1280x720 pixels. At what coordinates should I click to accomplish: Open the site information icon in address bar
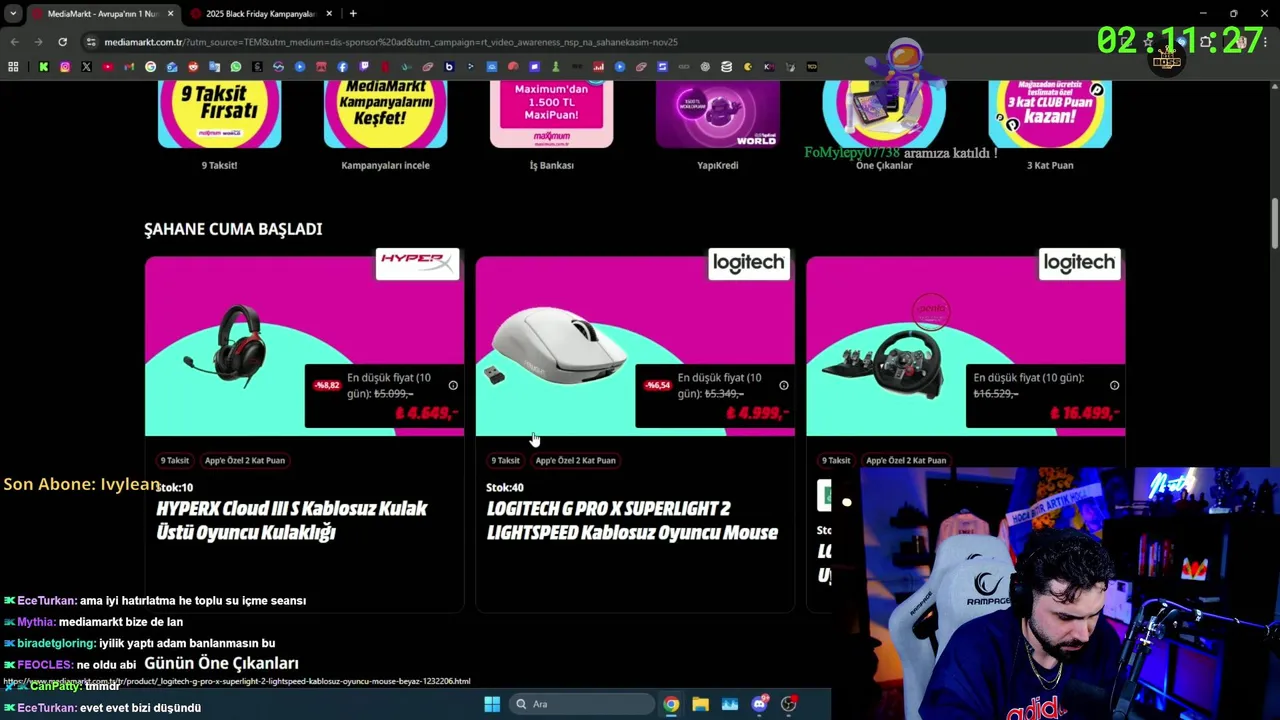(x=91, y=42)
